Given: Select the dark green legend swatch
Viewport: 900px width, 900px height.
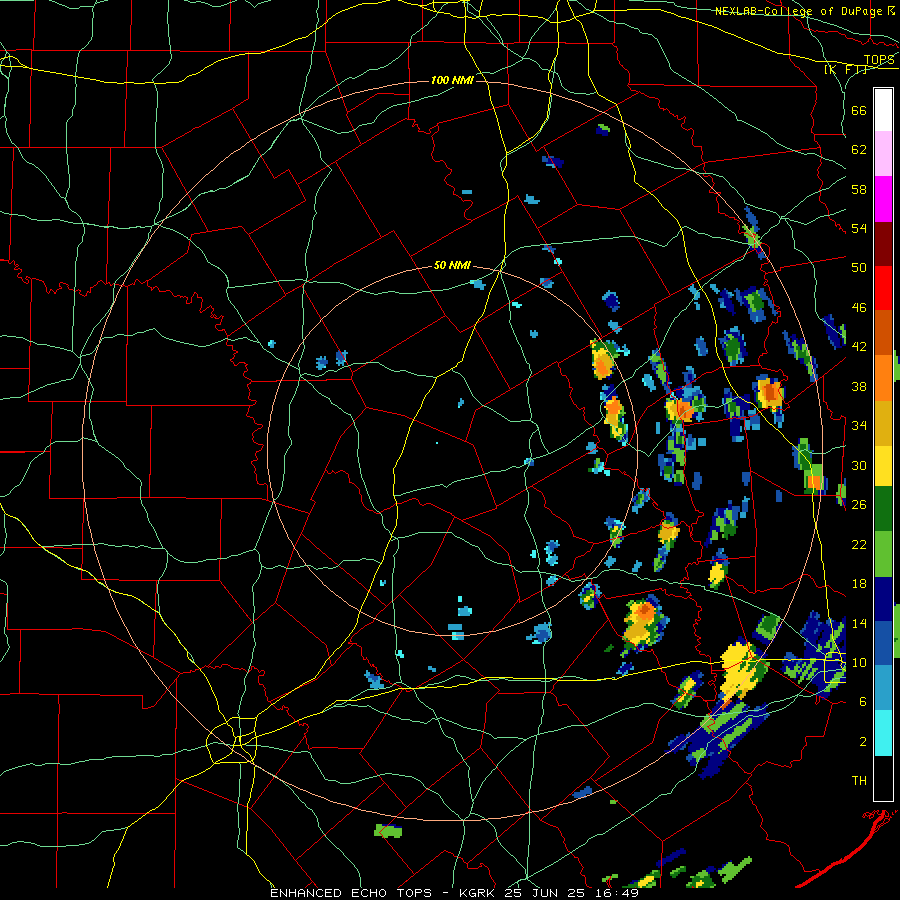Looking at the screenshot, I should (x=883, y=509).
